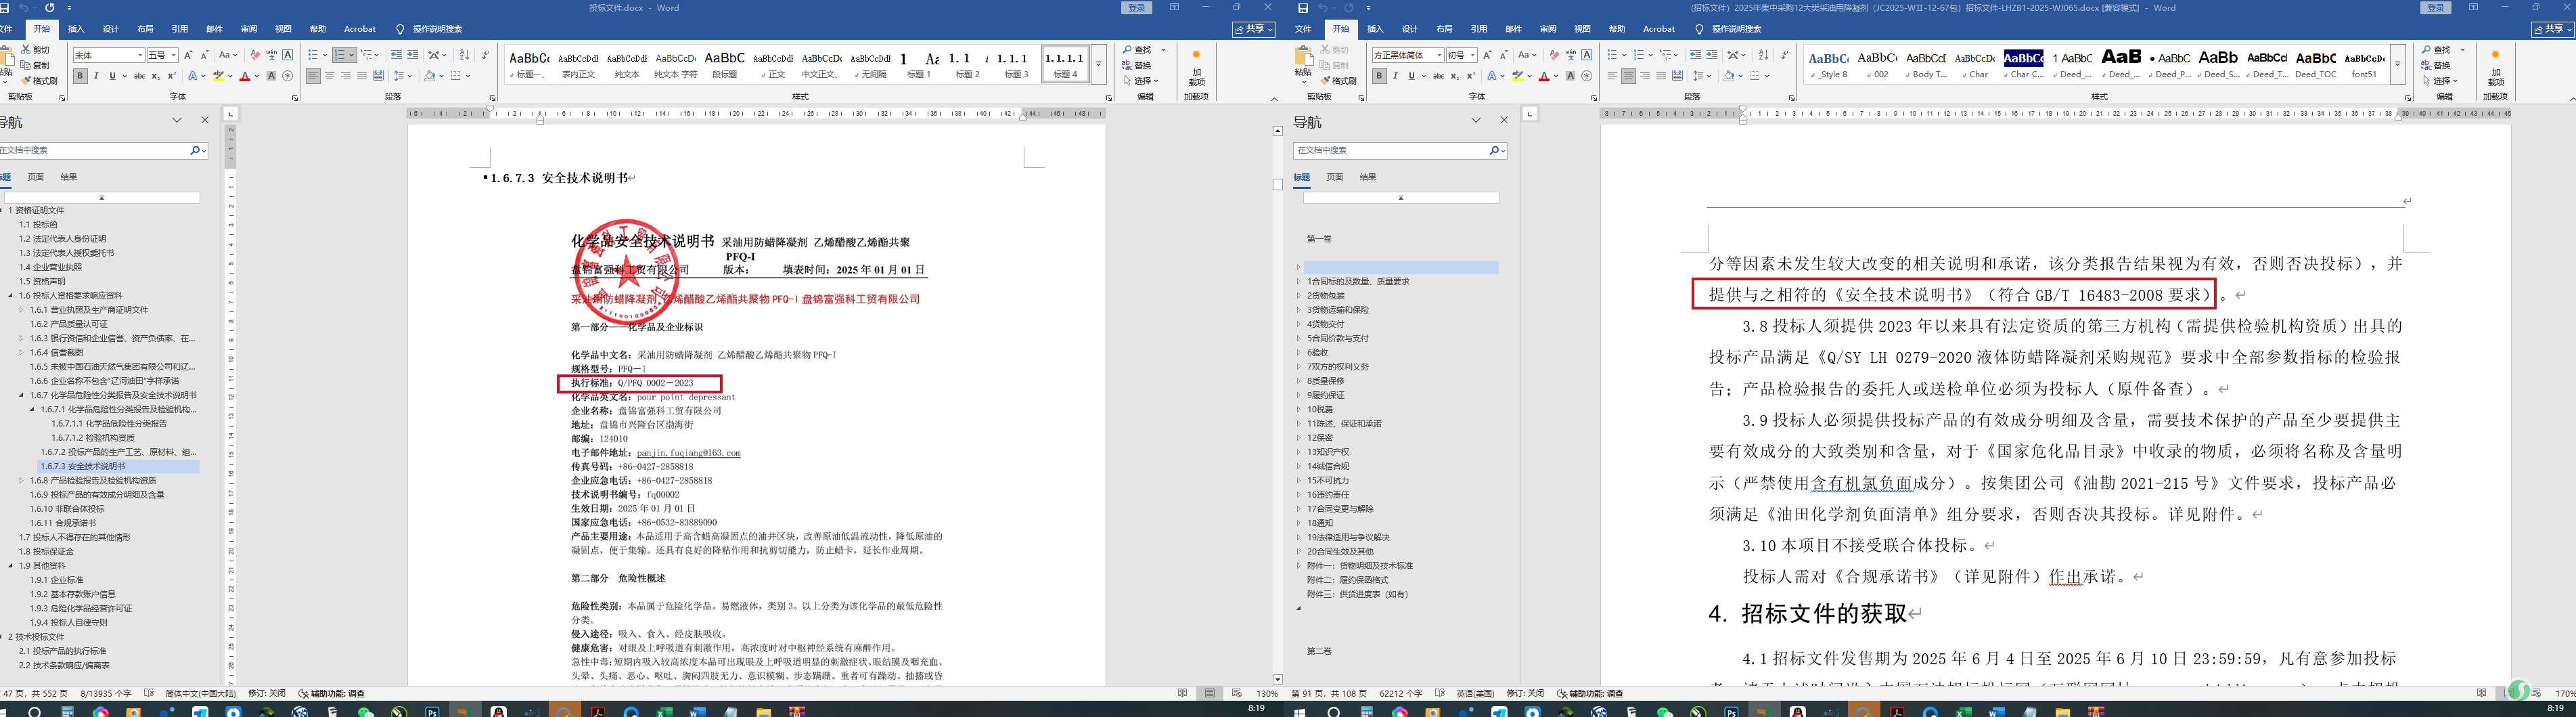The width and height of the screenshot is (2576, 717).
Task: Expand section 1.6.8 产品检验报告及检验机构资质
Action: [x=21, y=480]
